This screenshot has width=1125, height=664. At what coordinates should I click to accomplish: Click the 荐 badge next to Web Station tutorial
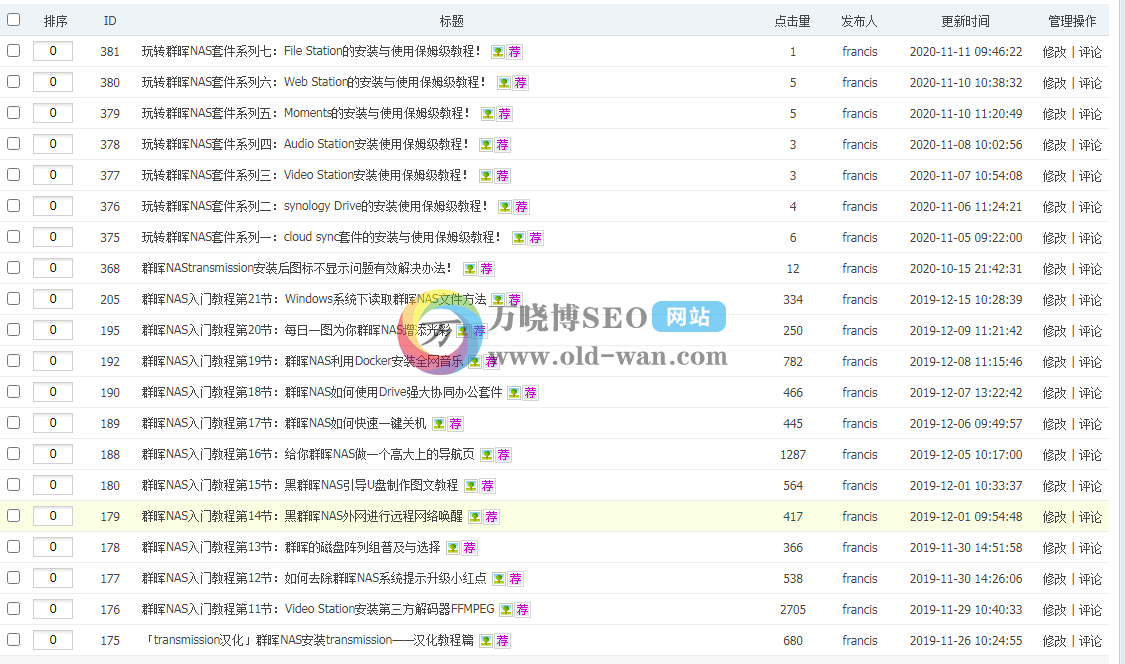(x=521, y=82)
